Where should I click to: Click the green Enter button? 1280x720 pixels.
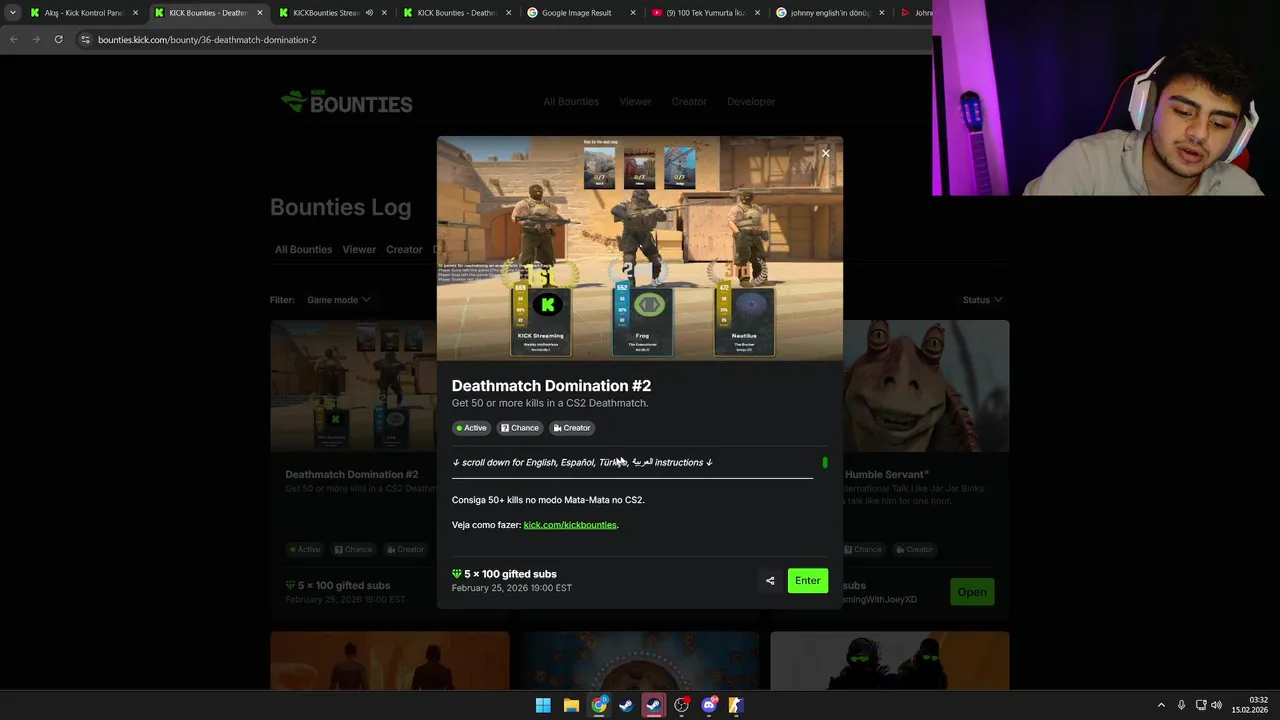click(807, 580)
